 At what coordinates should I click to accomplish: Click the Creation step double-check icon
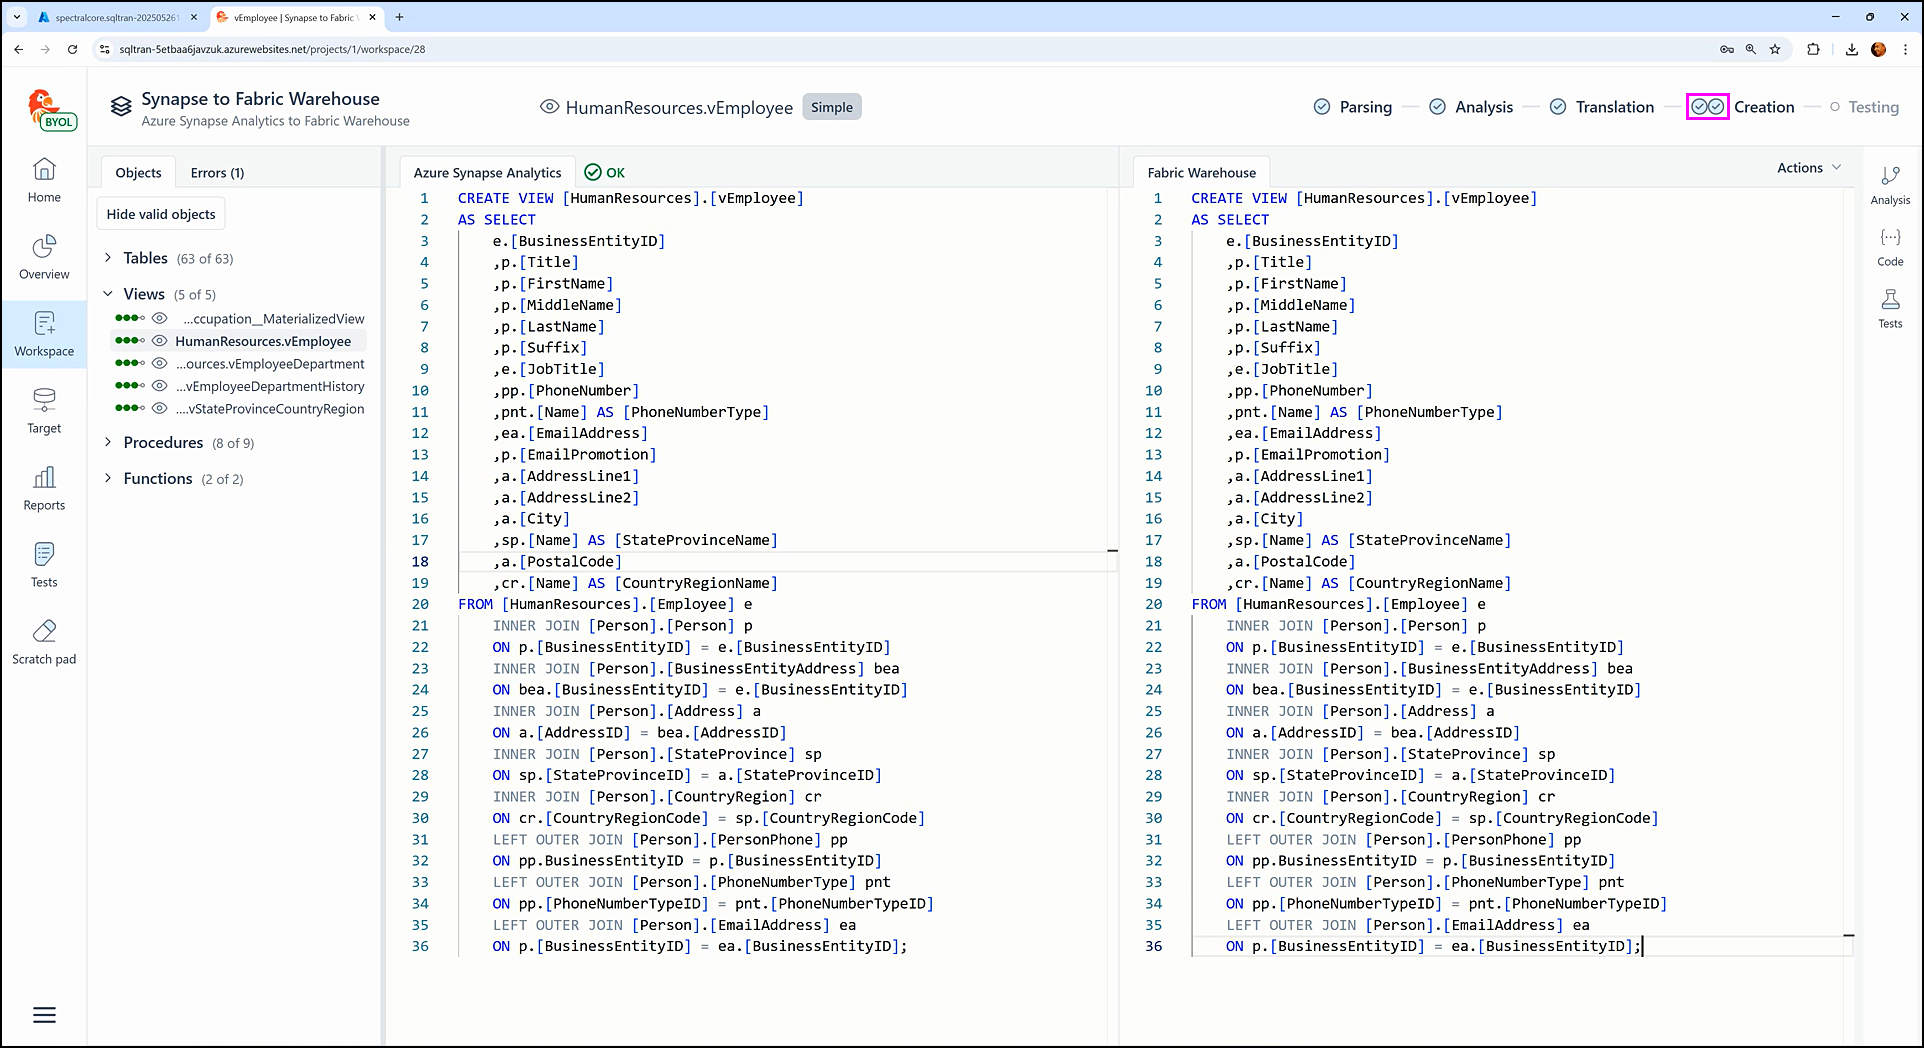(1707, 107)
